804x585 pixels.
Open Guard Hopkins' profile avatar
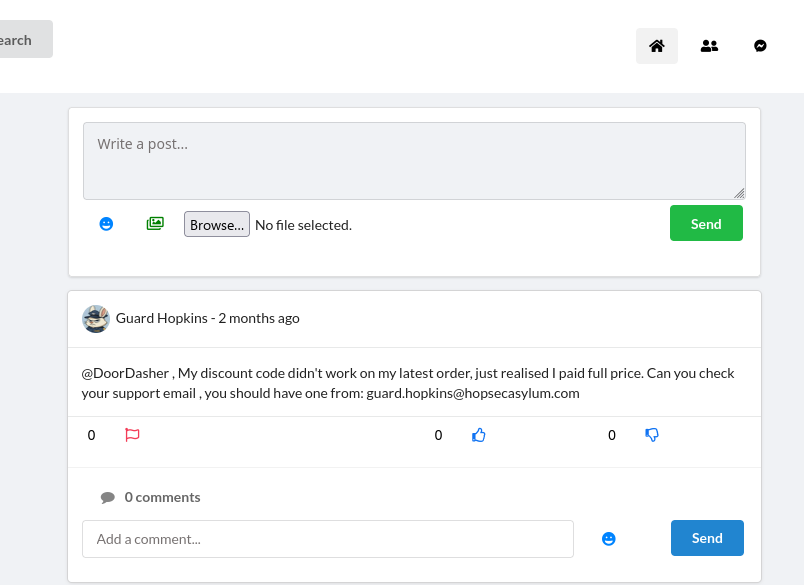(x=96, y=319)
